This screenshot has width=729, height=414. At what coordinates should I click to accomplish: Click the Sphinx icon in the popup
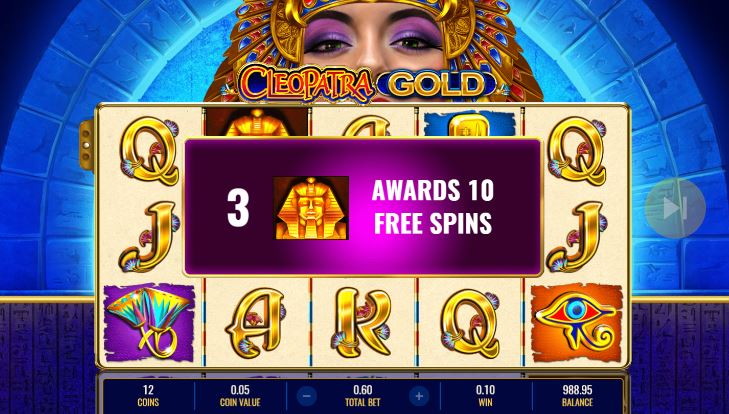pyautogui.click(x=311, y=208)
